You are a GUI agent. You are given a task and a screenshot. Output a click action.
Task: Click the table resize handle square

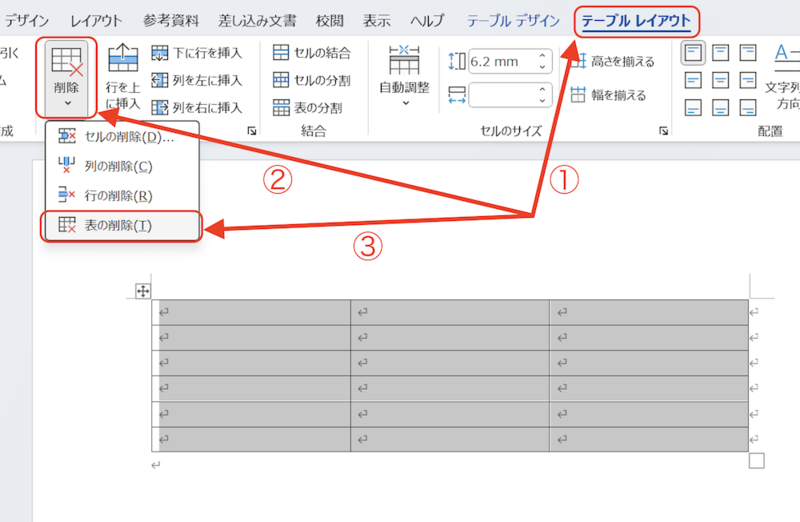(x=757, y=461)
